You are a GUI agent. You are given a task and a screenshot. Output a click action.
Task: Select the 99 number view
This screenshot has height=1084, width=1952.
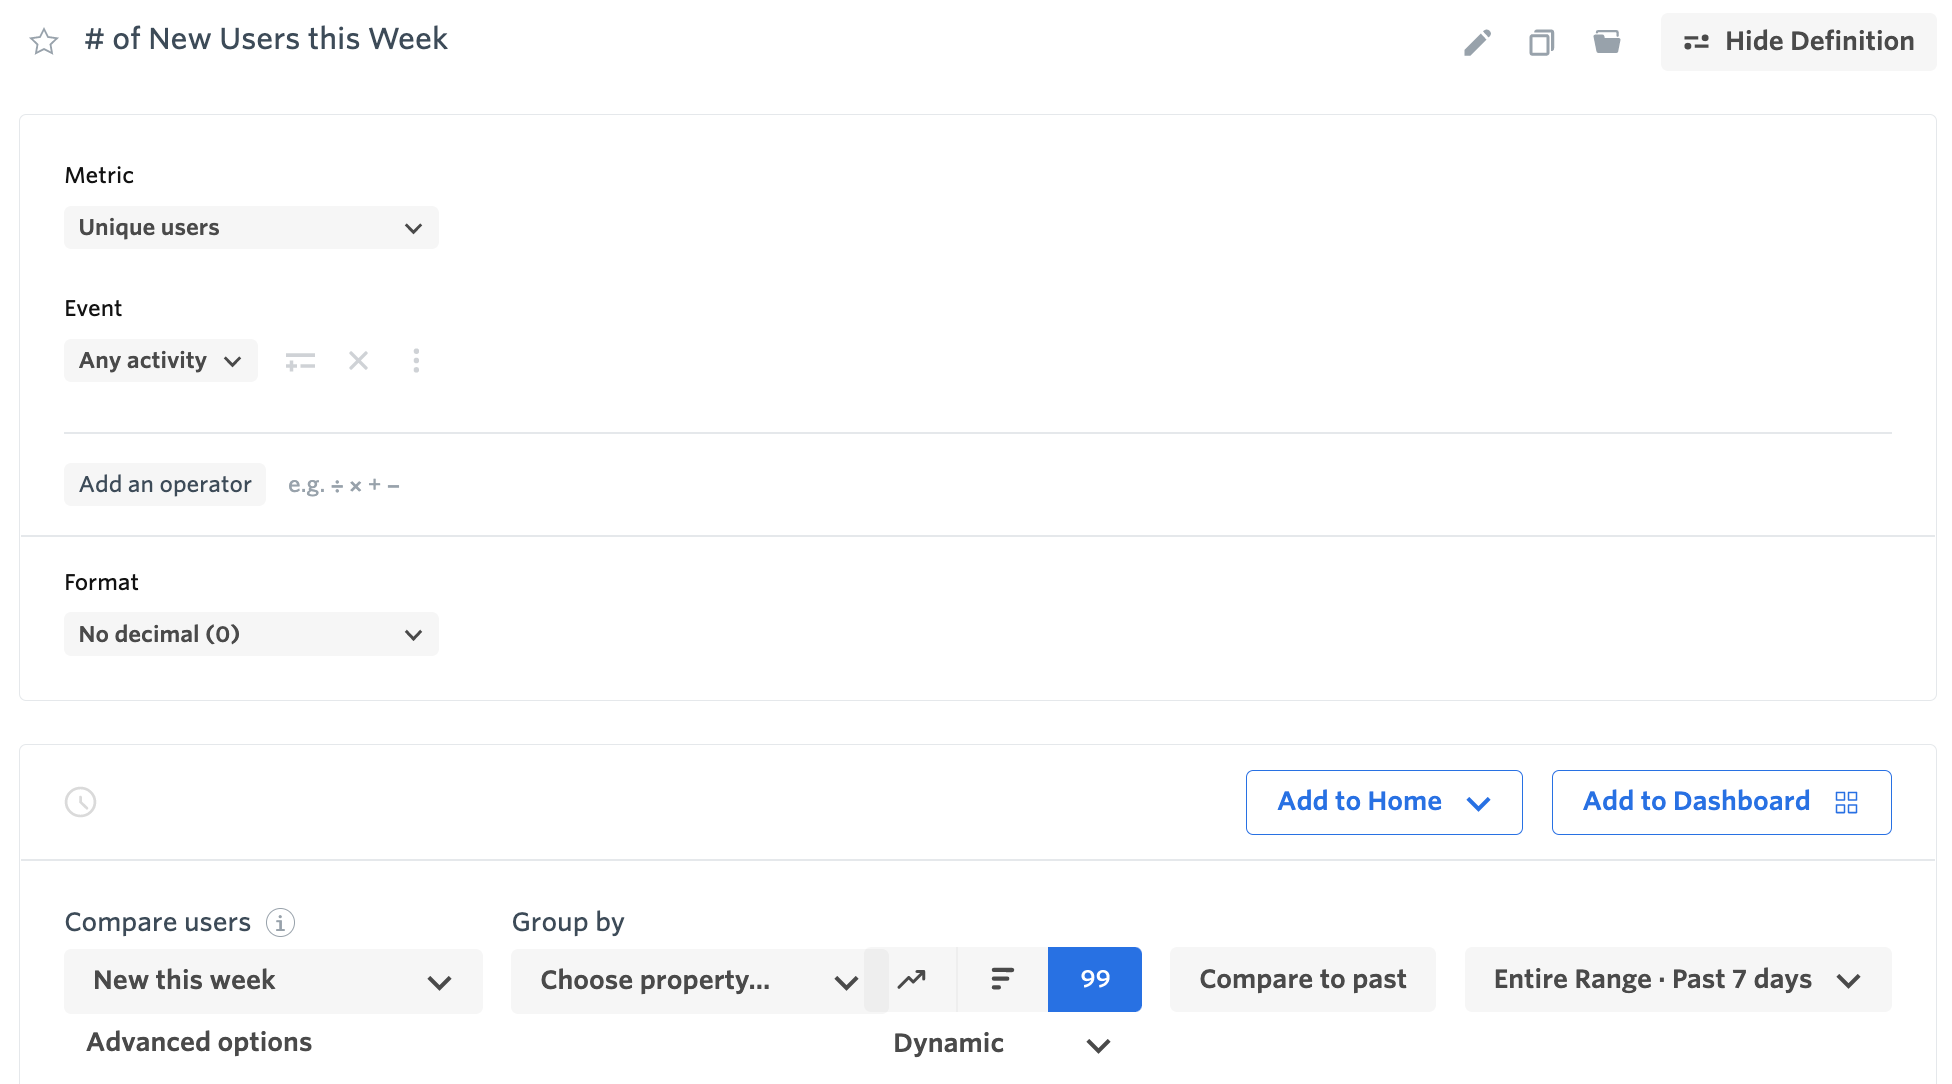[1095, 980]
